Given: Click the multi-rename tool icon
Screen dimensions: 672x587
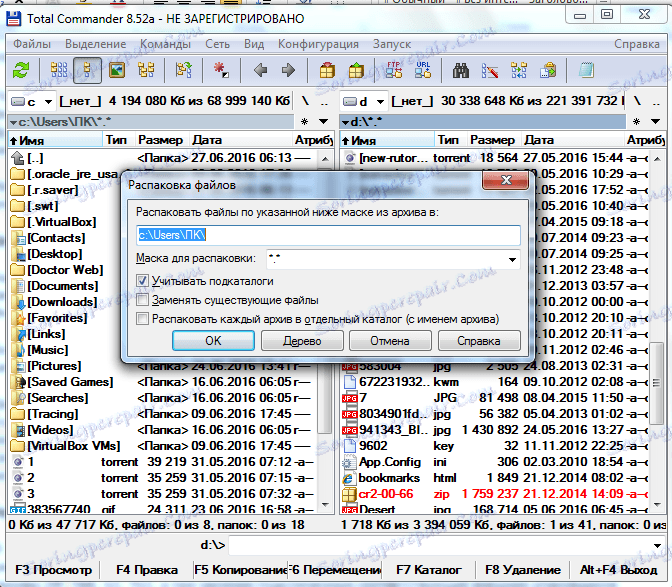Looking at the screenshot, I should point(489,70).
